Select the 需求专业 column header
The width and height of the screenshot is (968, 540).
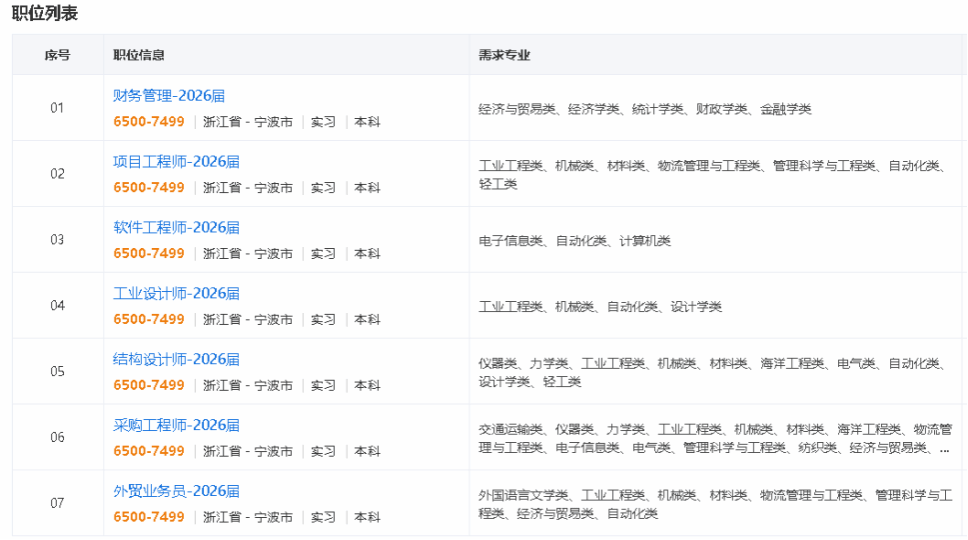pyautogui.click(x=504, y=55)
